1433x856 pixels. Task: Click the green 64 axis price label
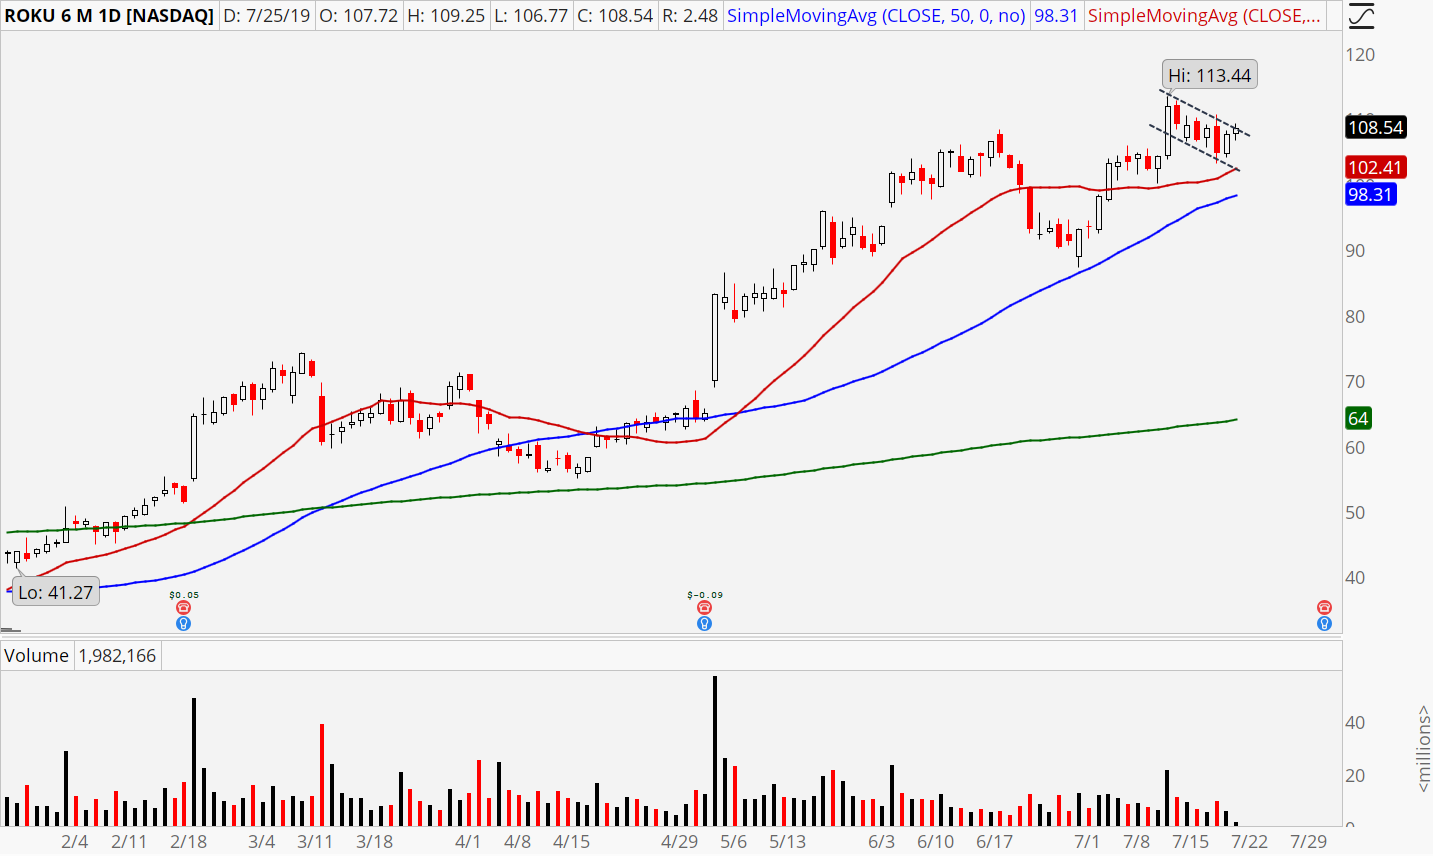[1358, 418]
